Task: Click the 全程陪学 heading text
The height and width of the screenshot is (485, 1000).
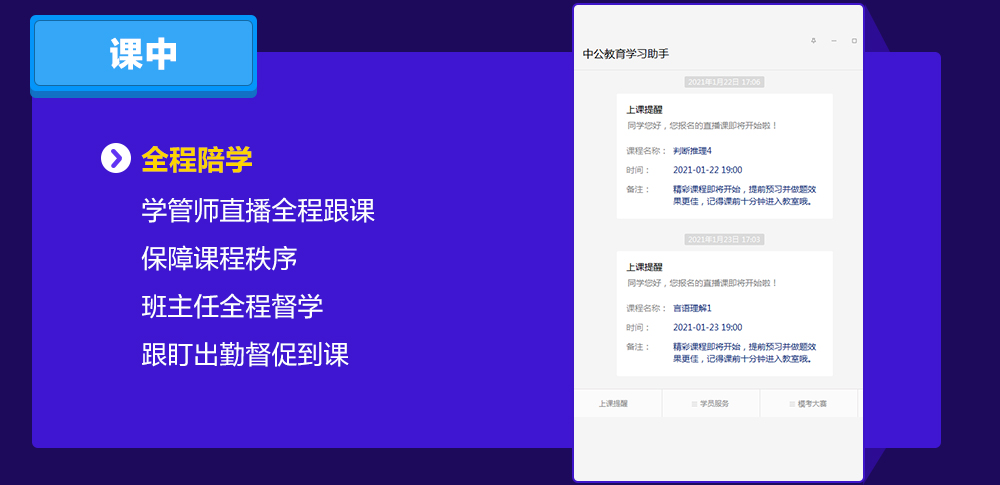Action: pos(197,159)
